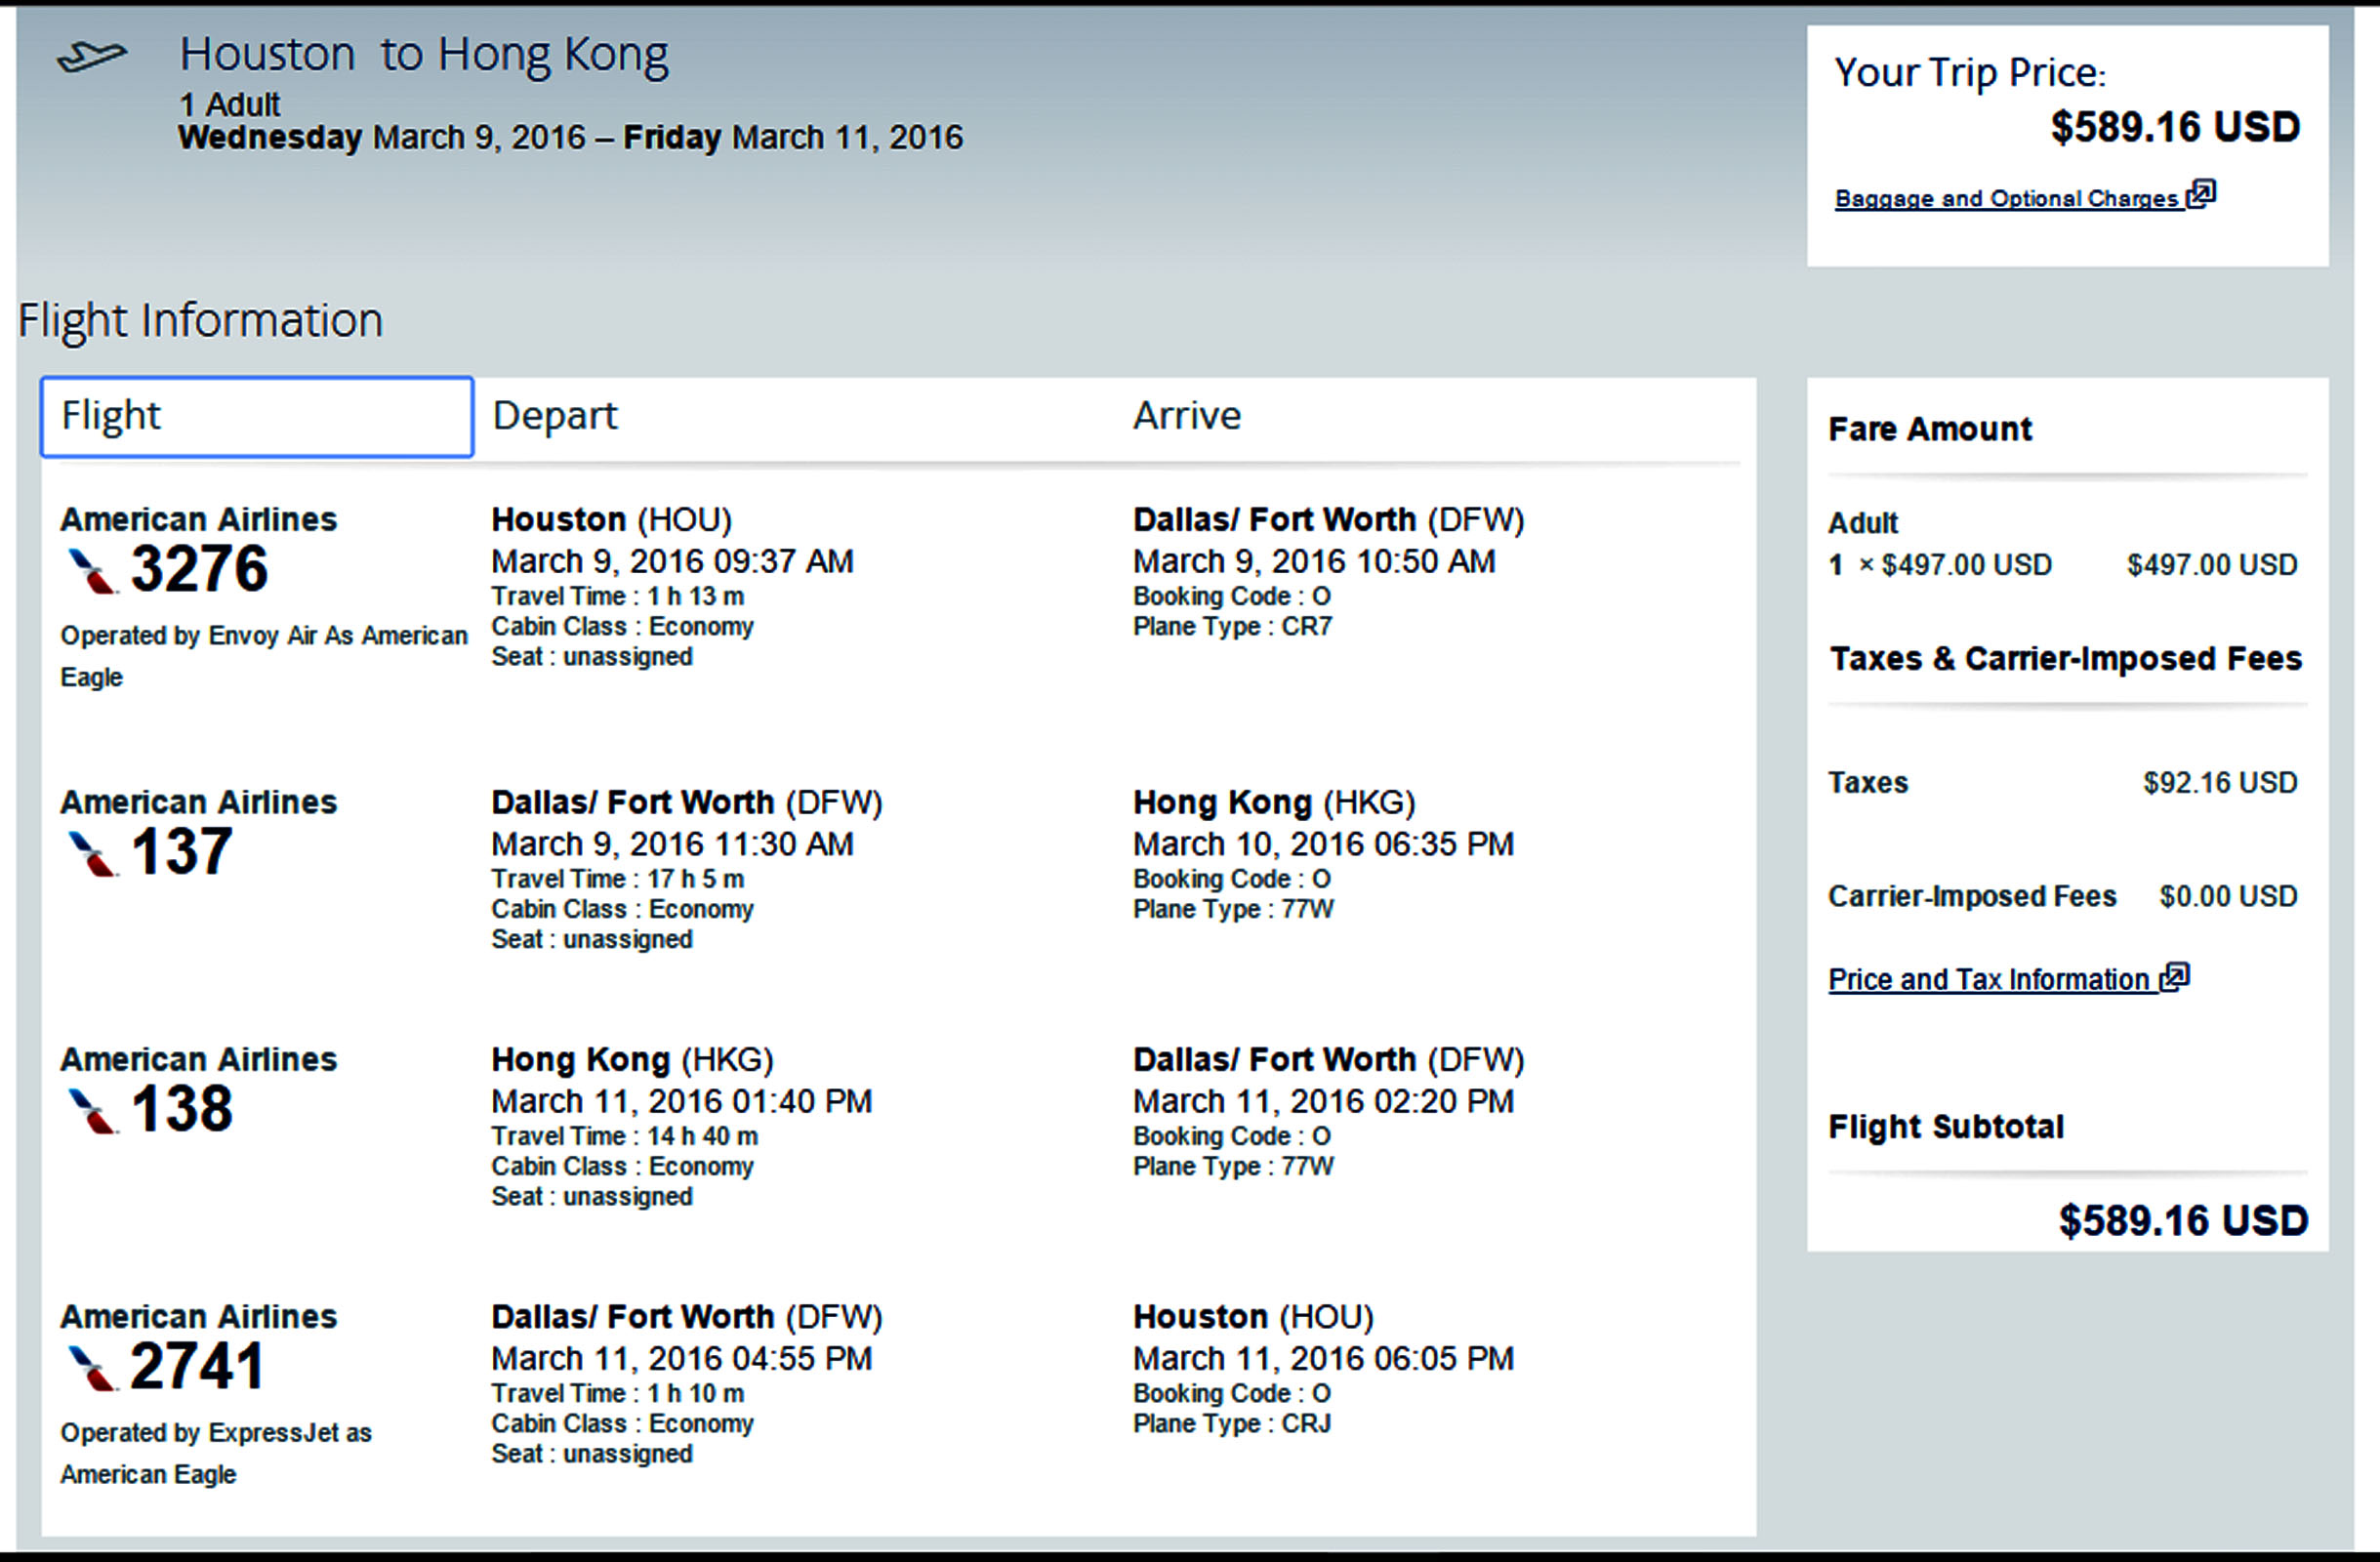Click the Flight Subtotal amount
This screenshot has width=2380, height=1562.
(x=2183, y=1221)
